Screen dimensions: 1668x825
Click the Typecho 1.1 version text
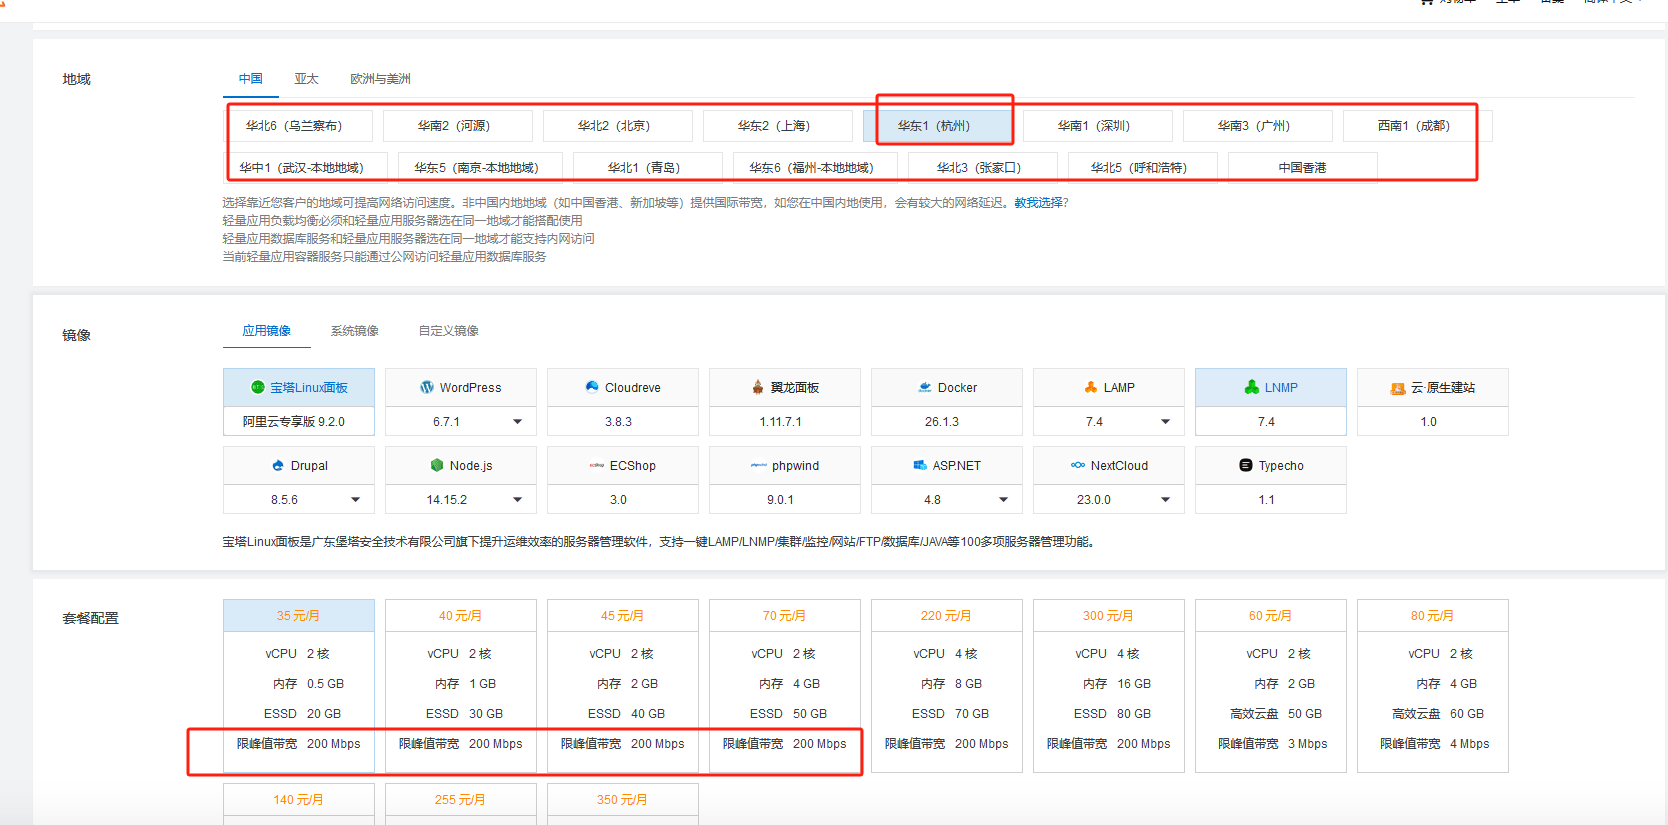point(1267,500)
